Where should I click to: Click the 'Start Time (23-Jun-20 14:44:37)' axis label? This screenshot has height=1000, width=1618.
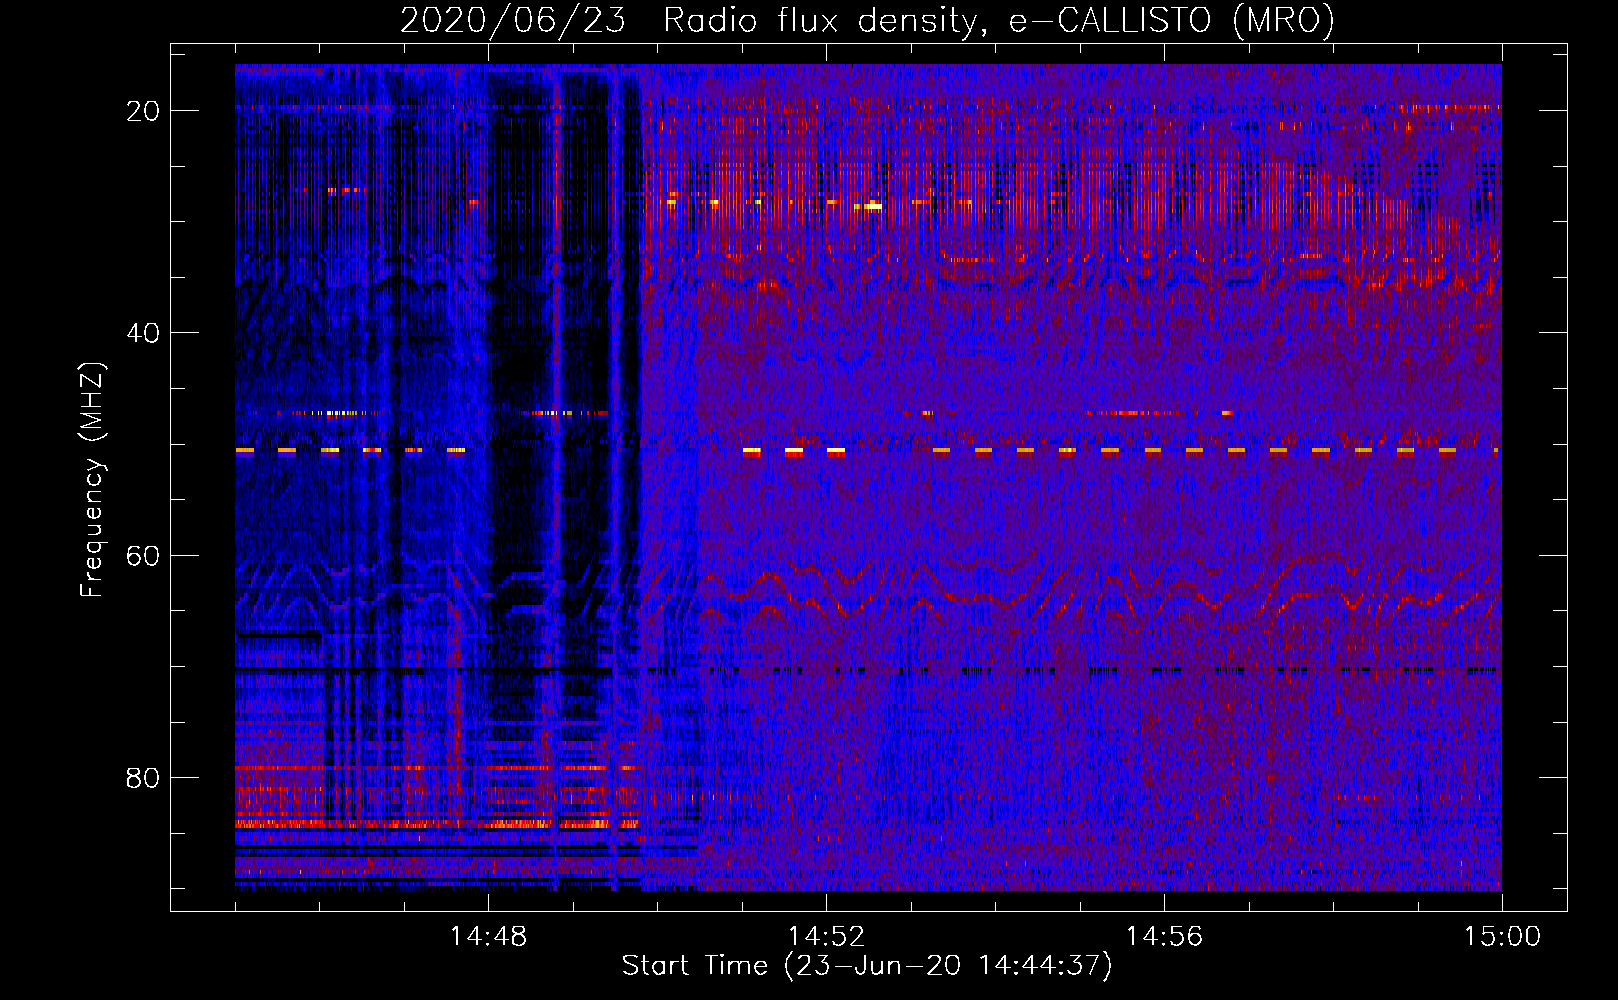coord(867,966)
